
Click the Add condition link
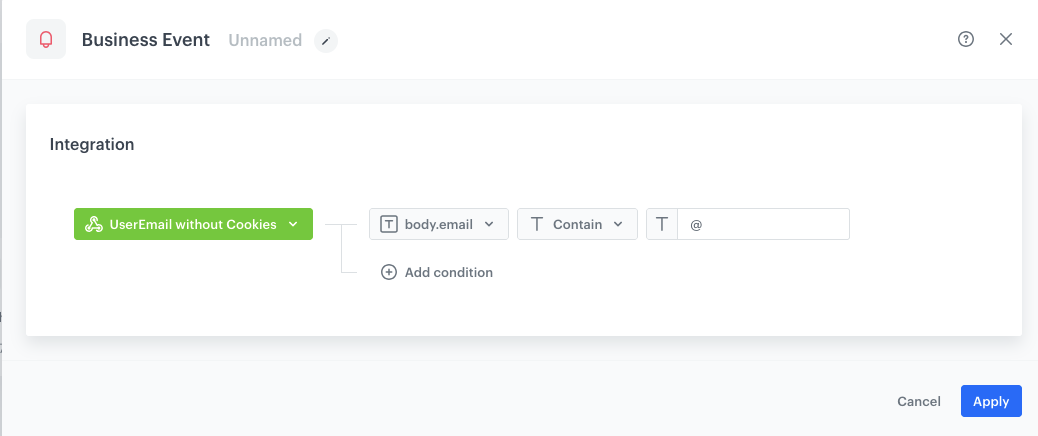pyautogui.click(x=448, y=272)
